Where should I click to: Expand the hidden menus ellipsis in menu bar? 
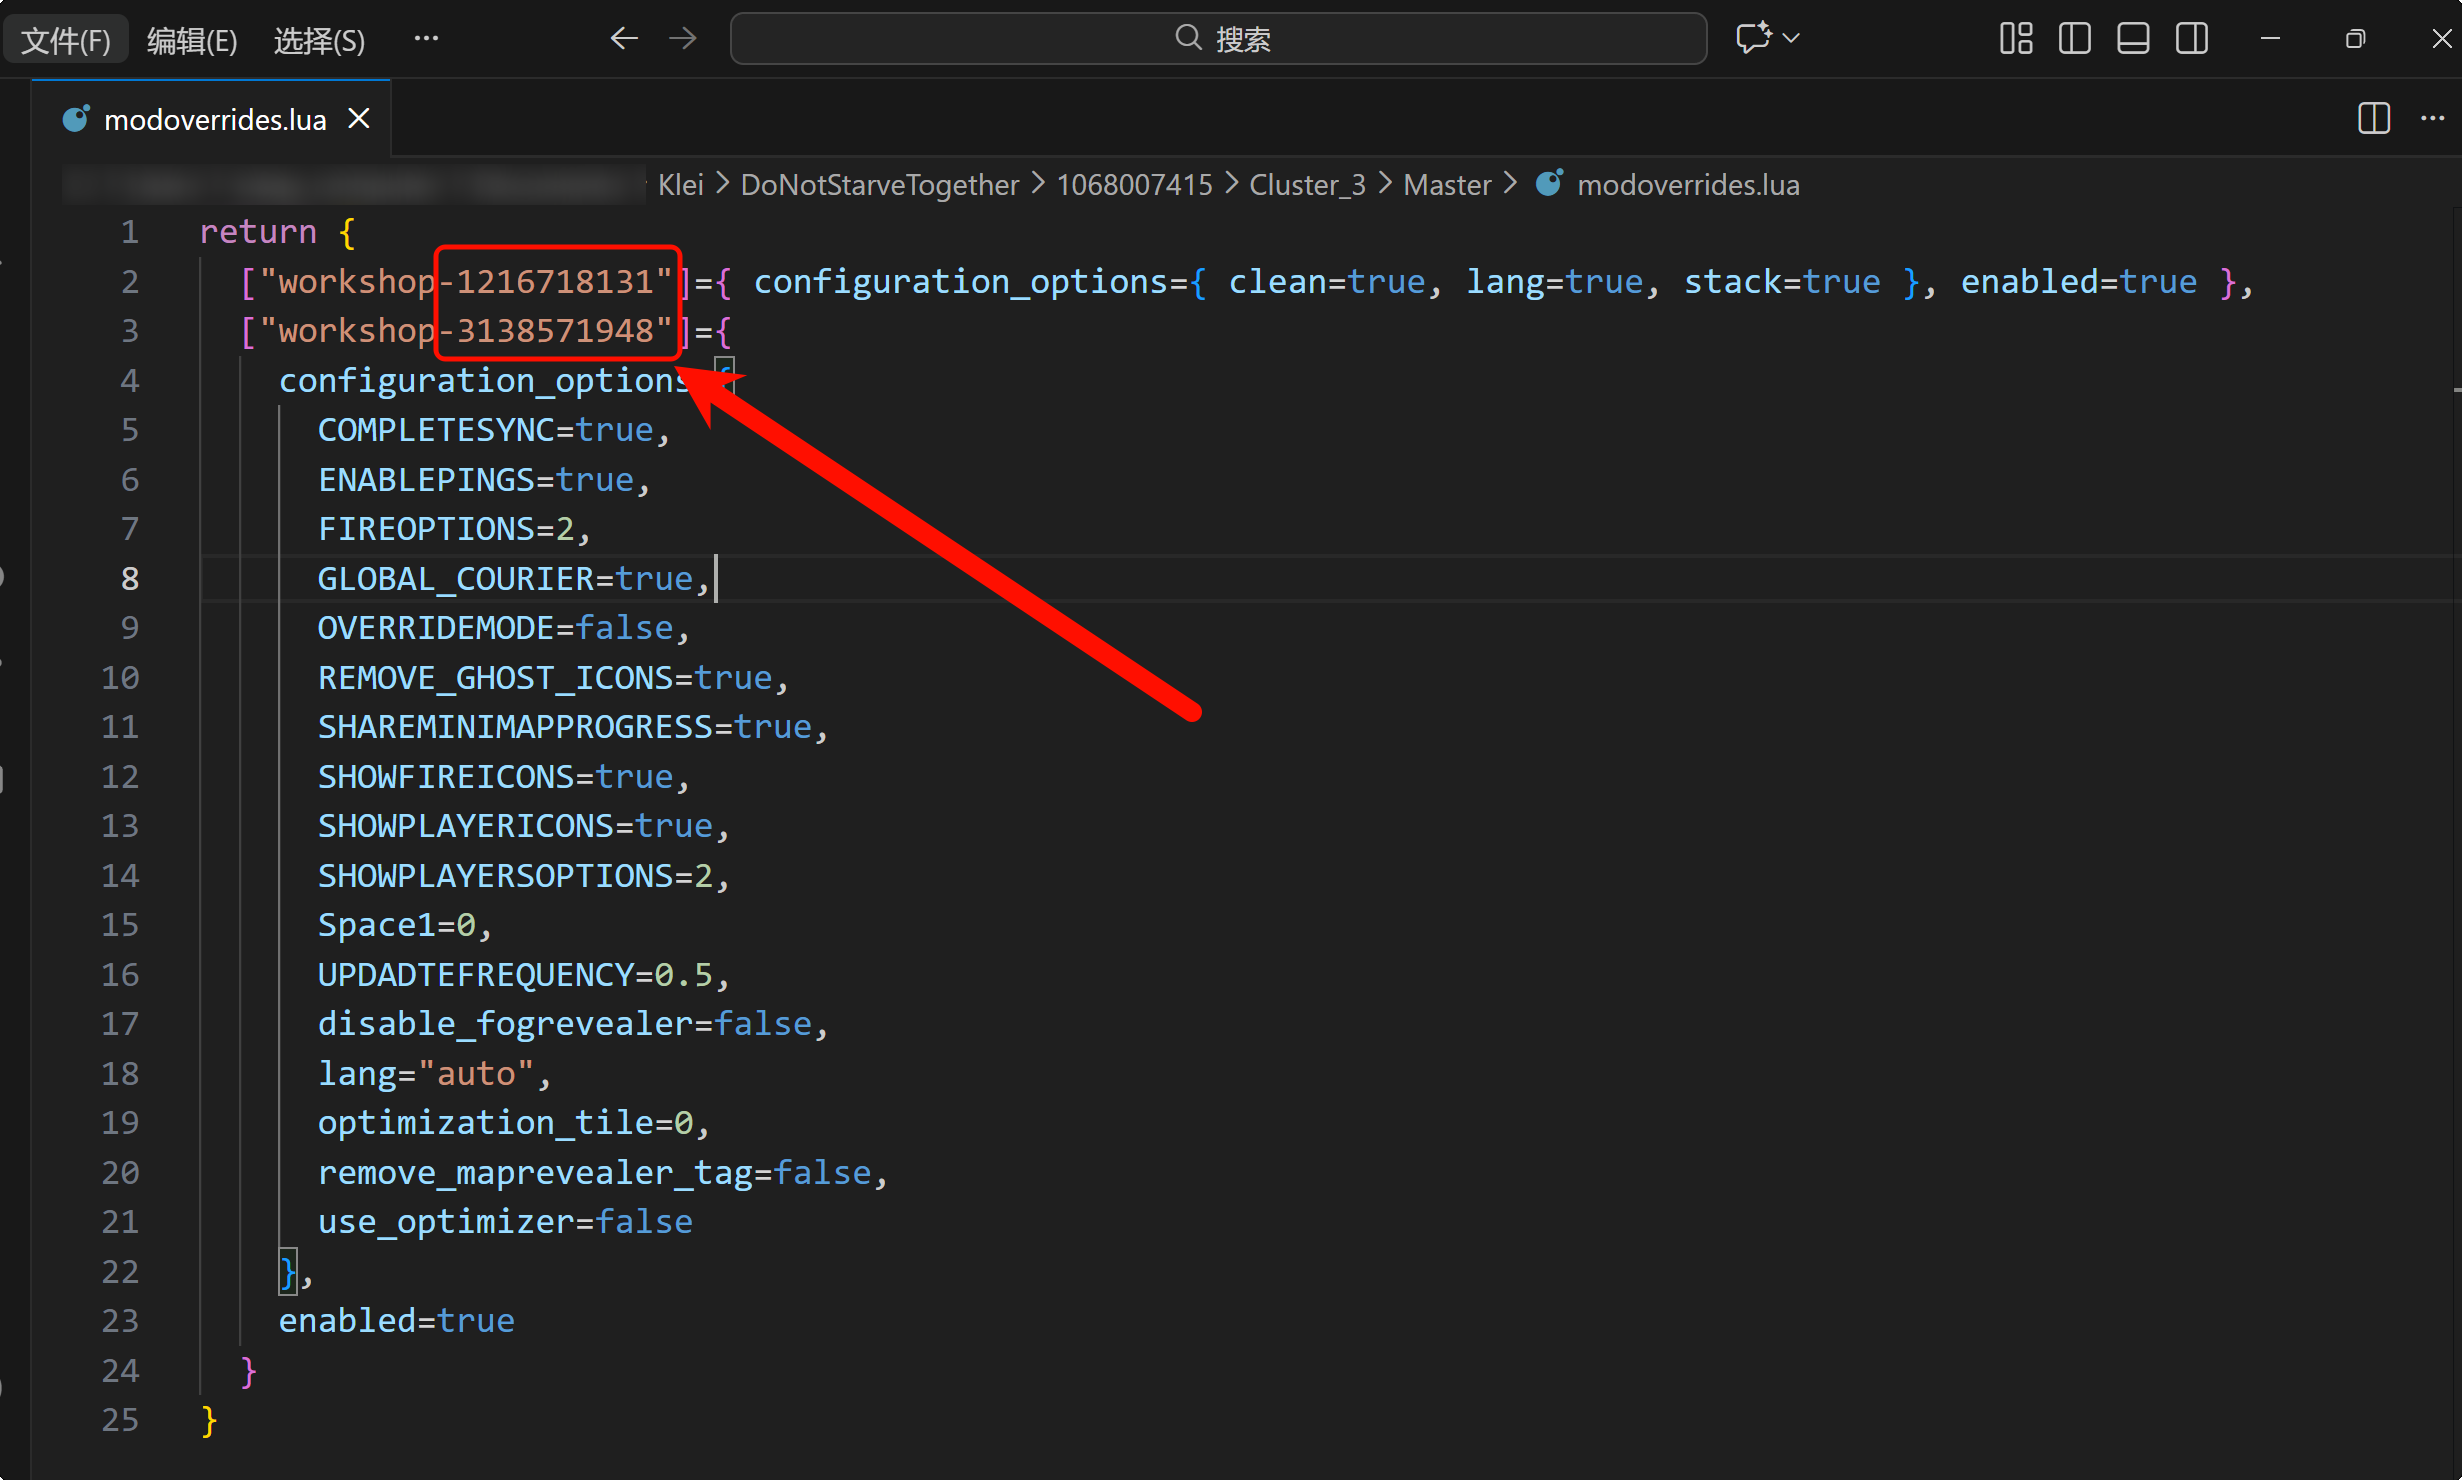tap(426, 39)
